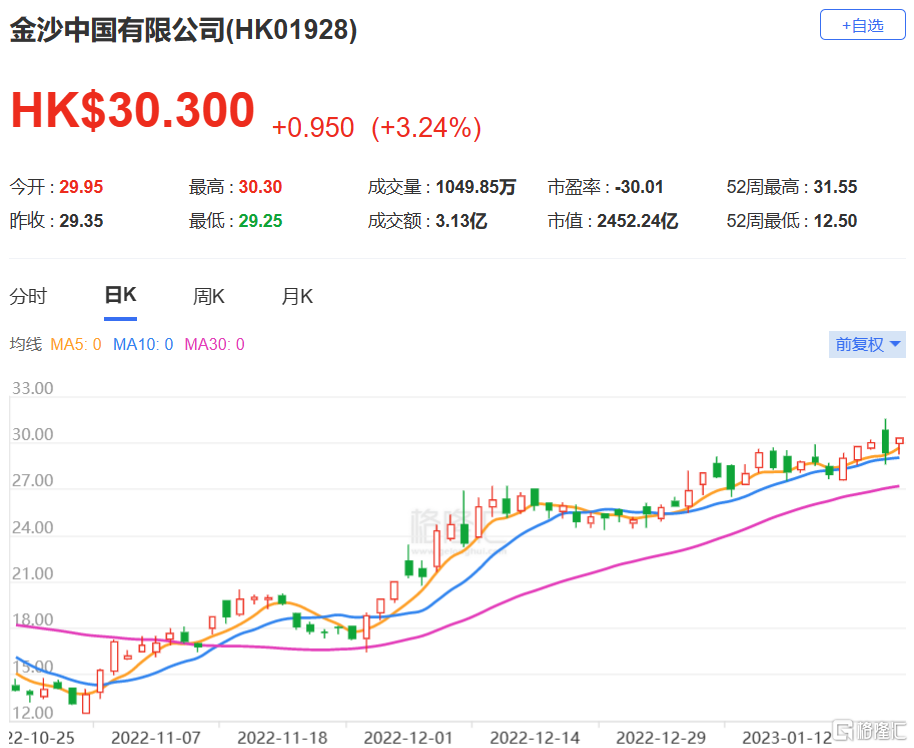Expand the 前复权 adjustment dropdown
Screen dimensions: 914x748
pos(868,344)
